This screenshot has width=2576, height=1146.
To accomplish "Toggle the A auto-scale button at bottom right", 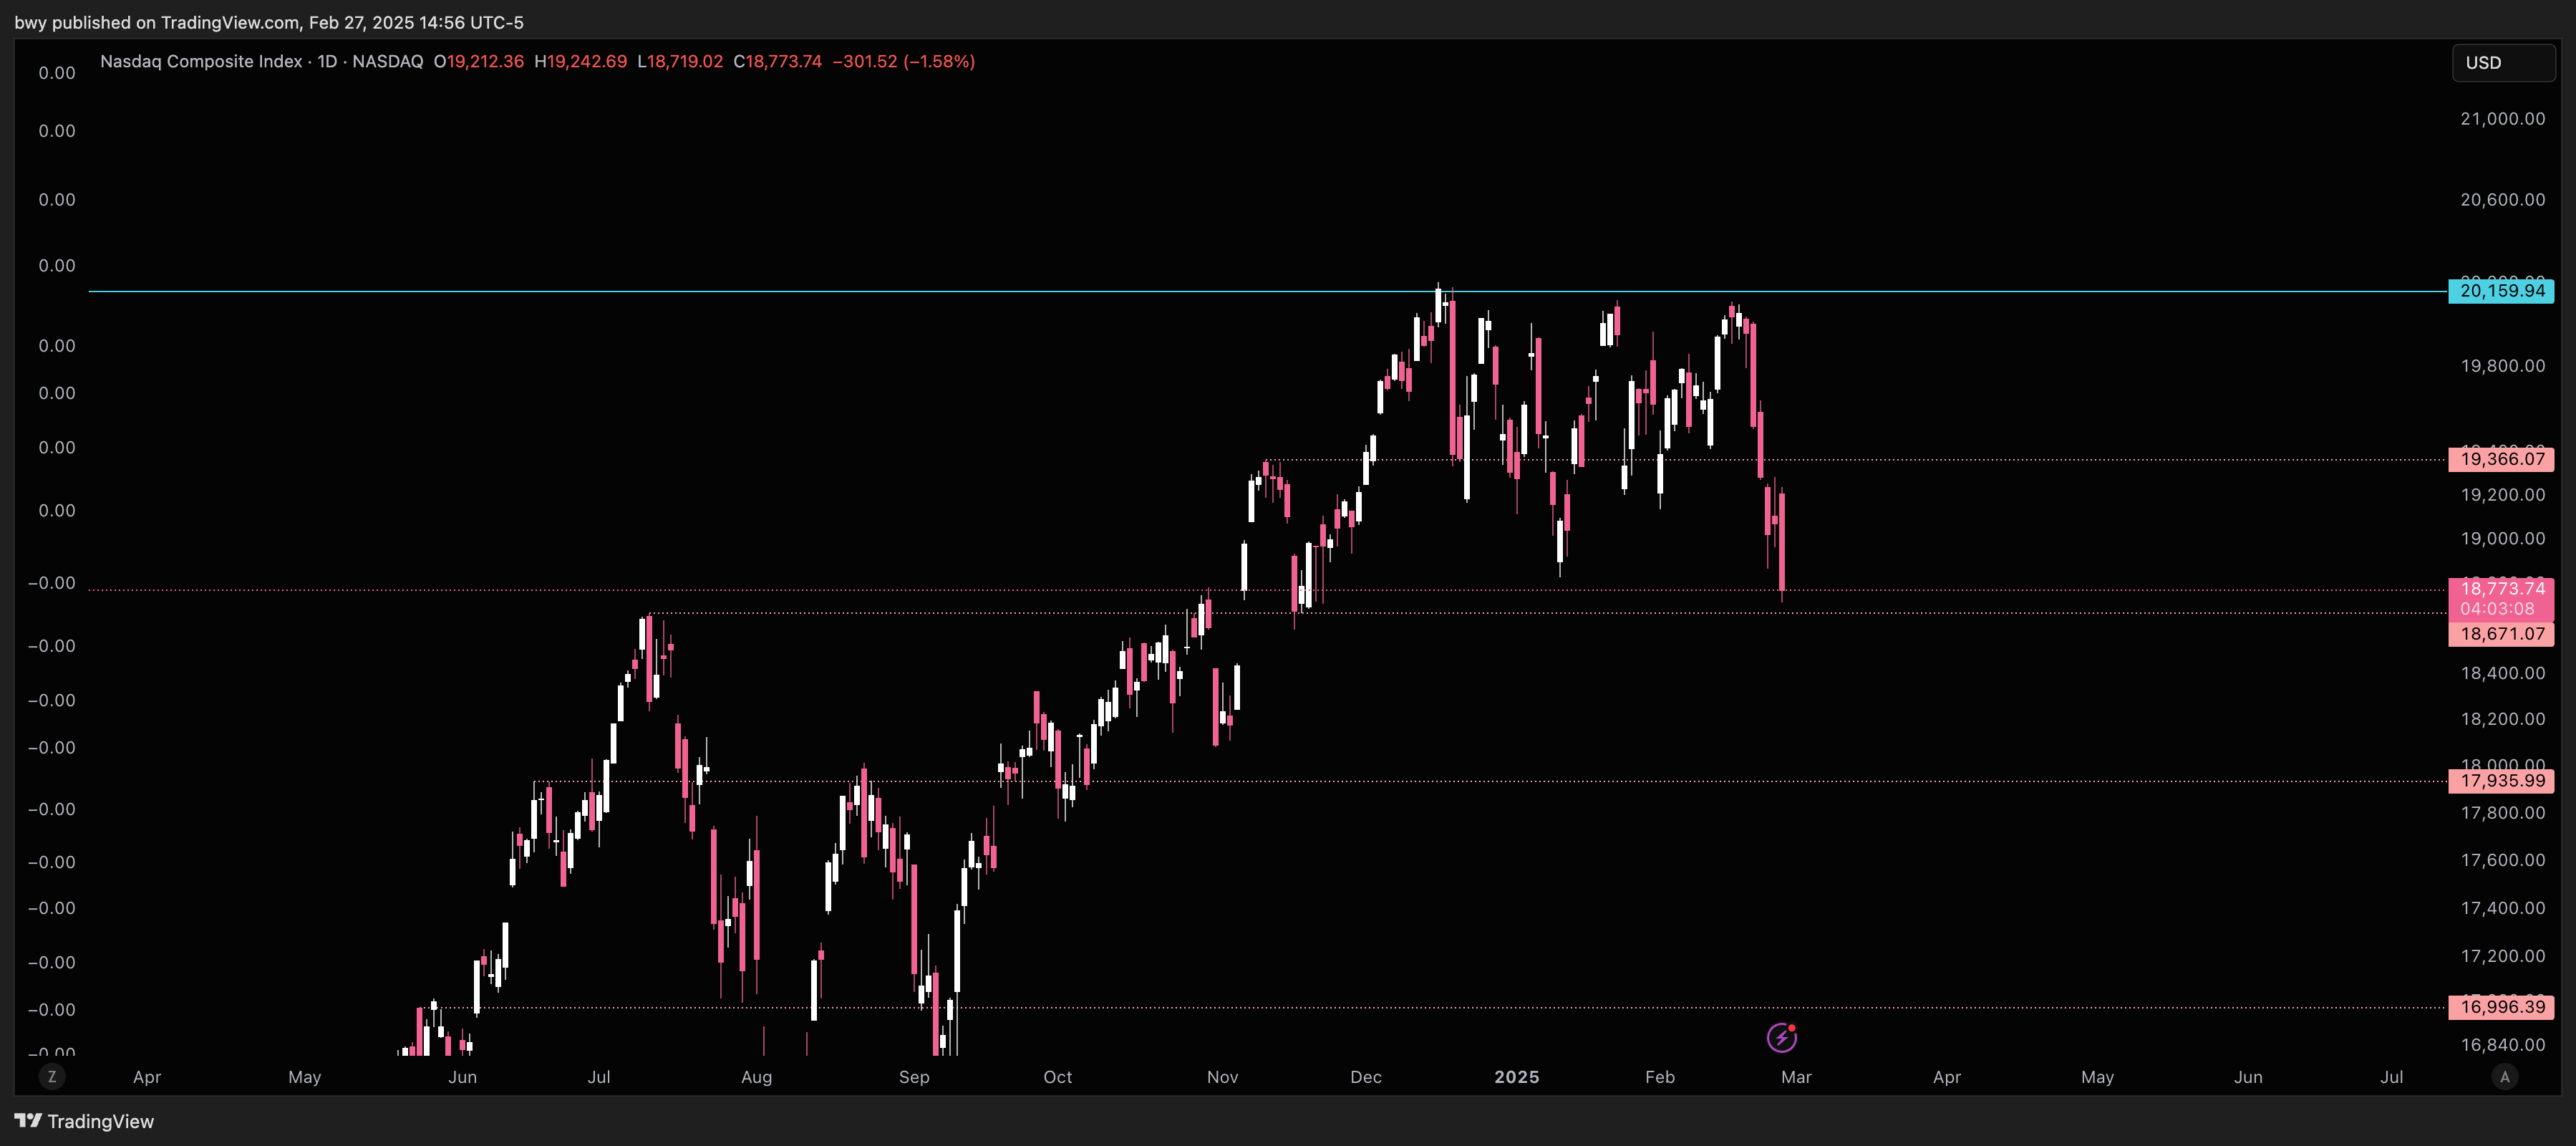I will point(2504,1077).
